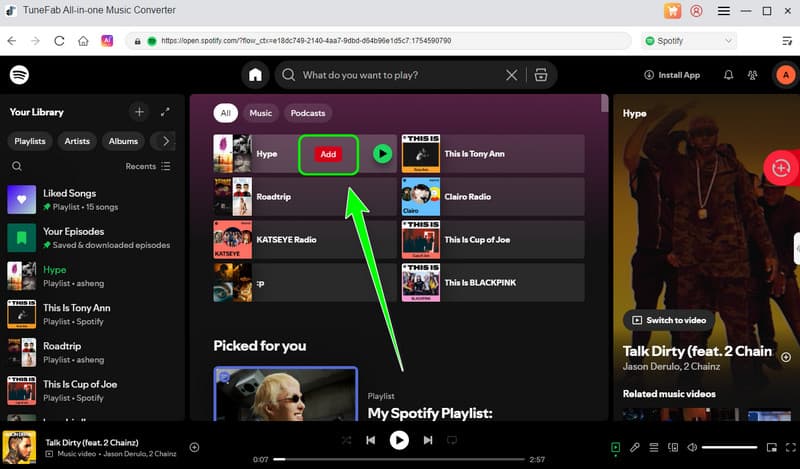Open This Is Tony Ann in the library
800x469 pixels.
point(92,314)
